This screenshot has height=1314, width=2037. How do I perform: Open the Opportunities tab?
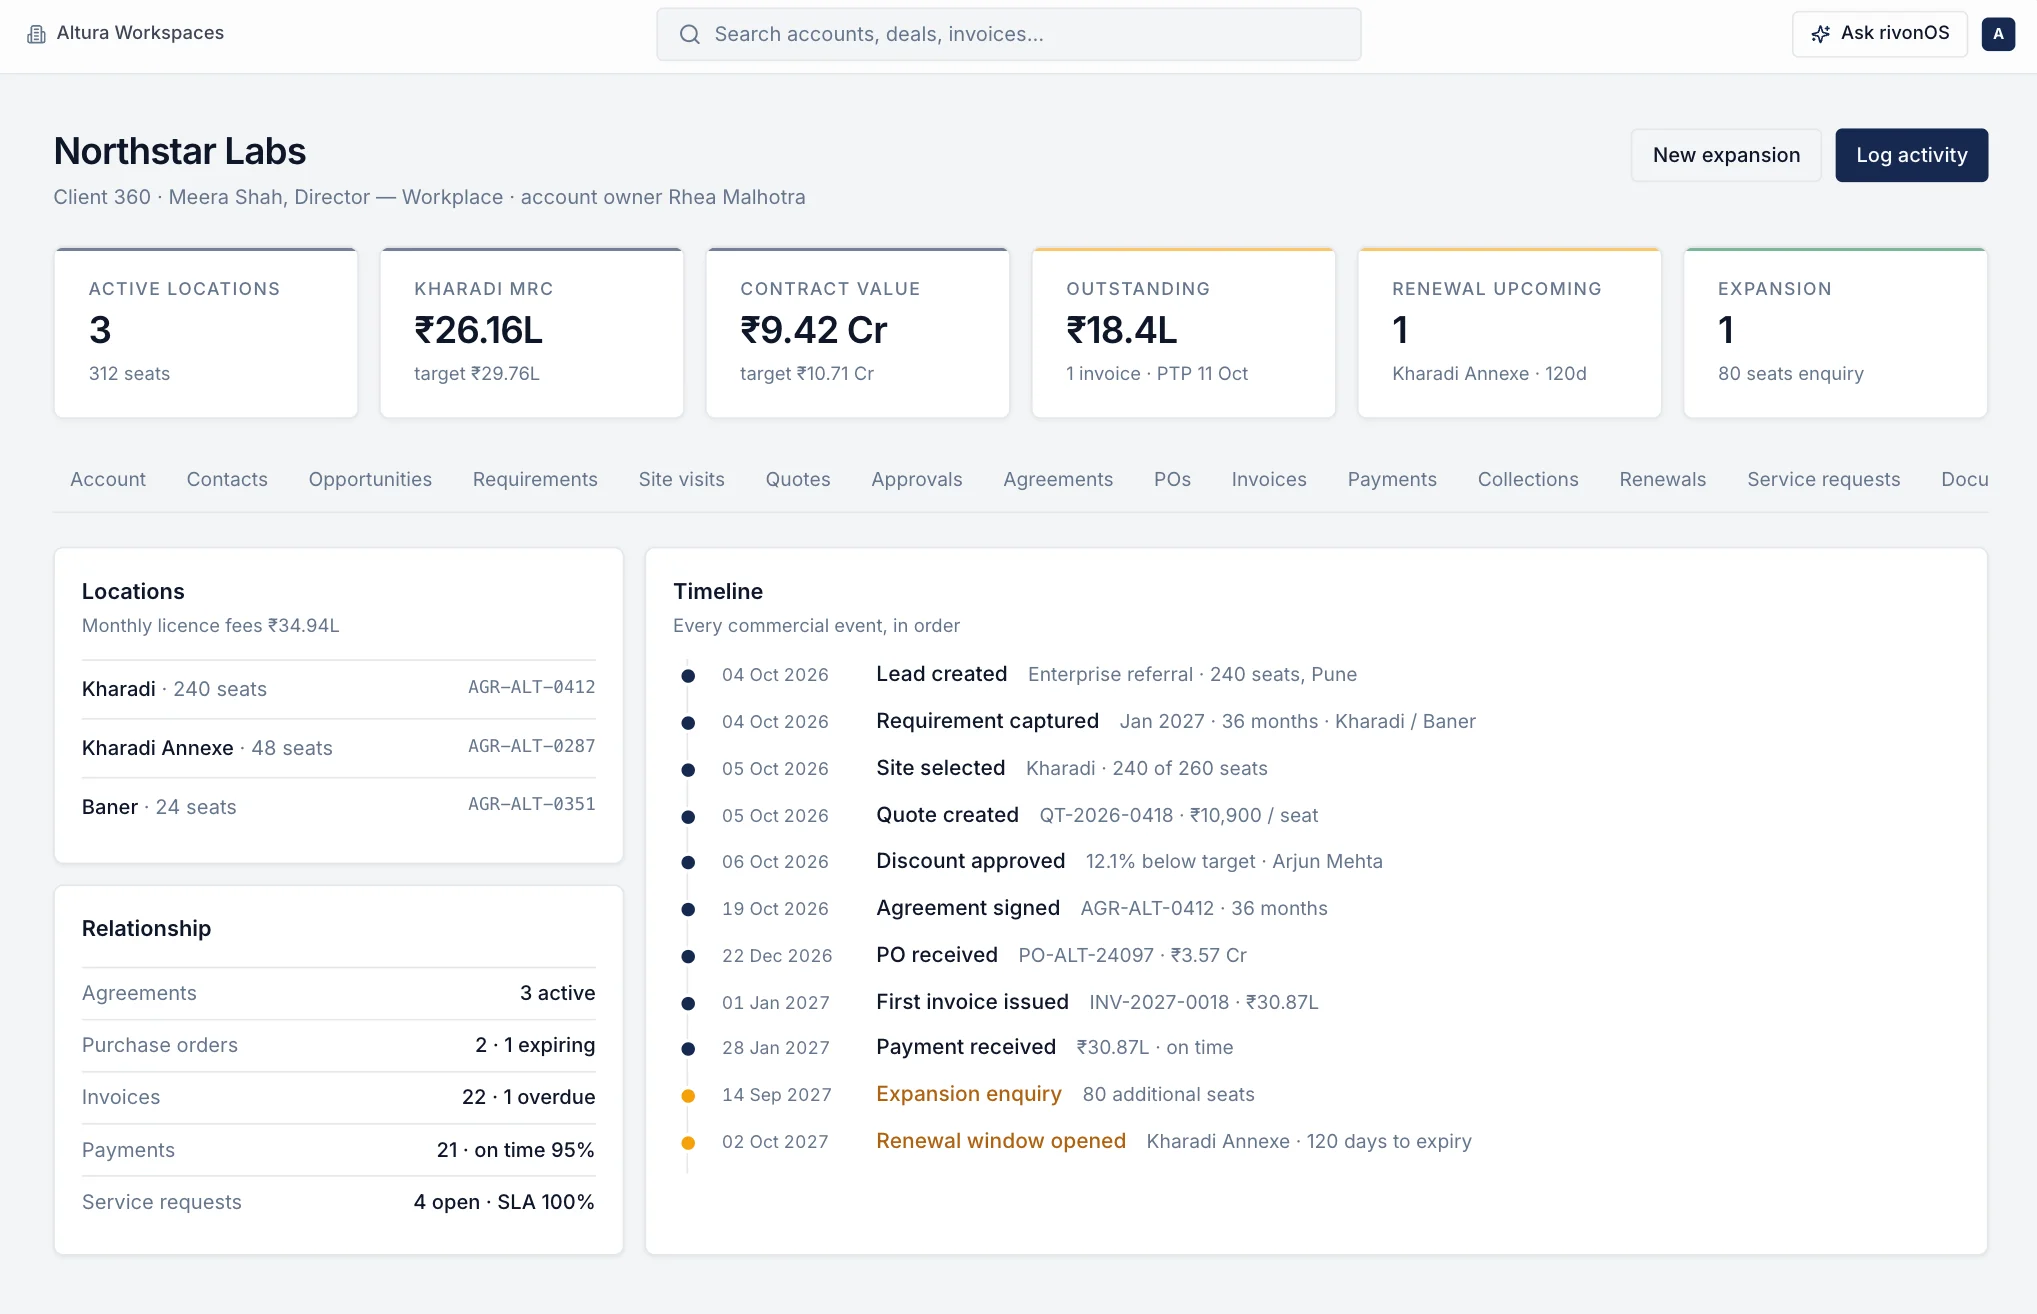pos(370,479)
